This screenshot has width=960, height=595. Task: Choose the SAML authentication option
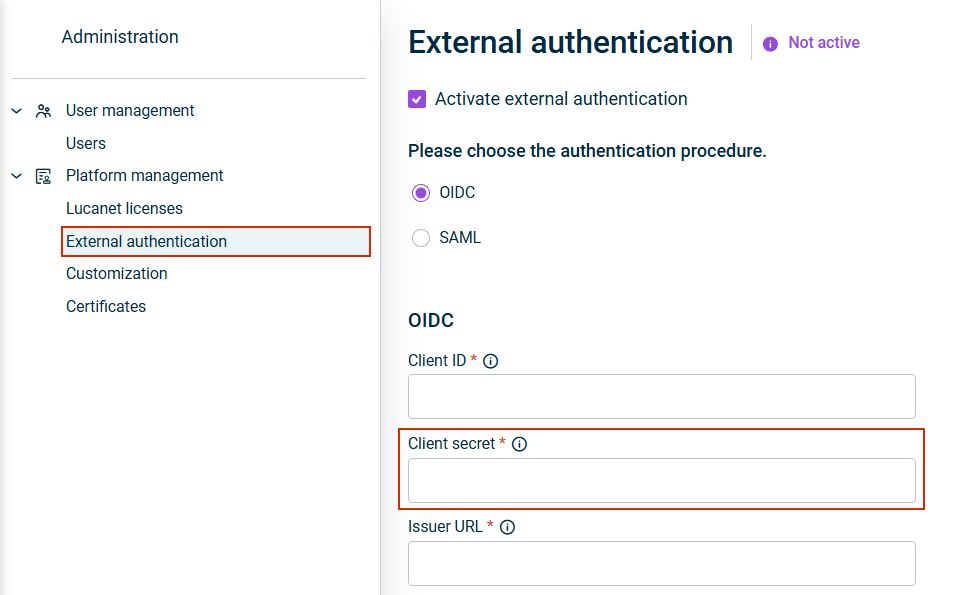[x=421, y=238]
